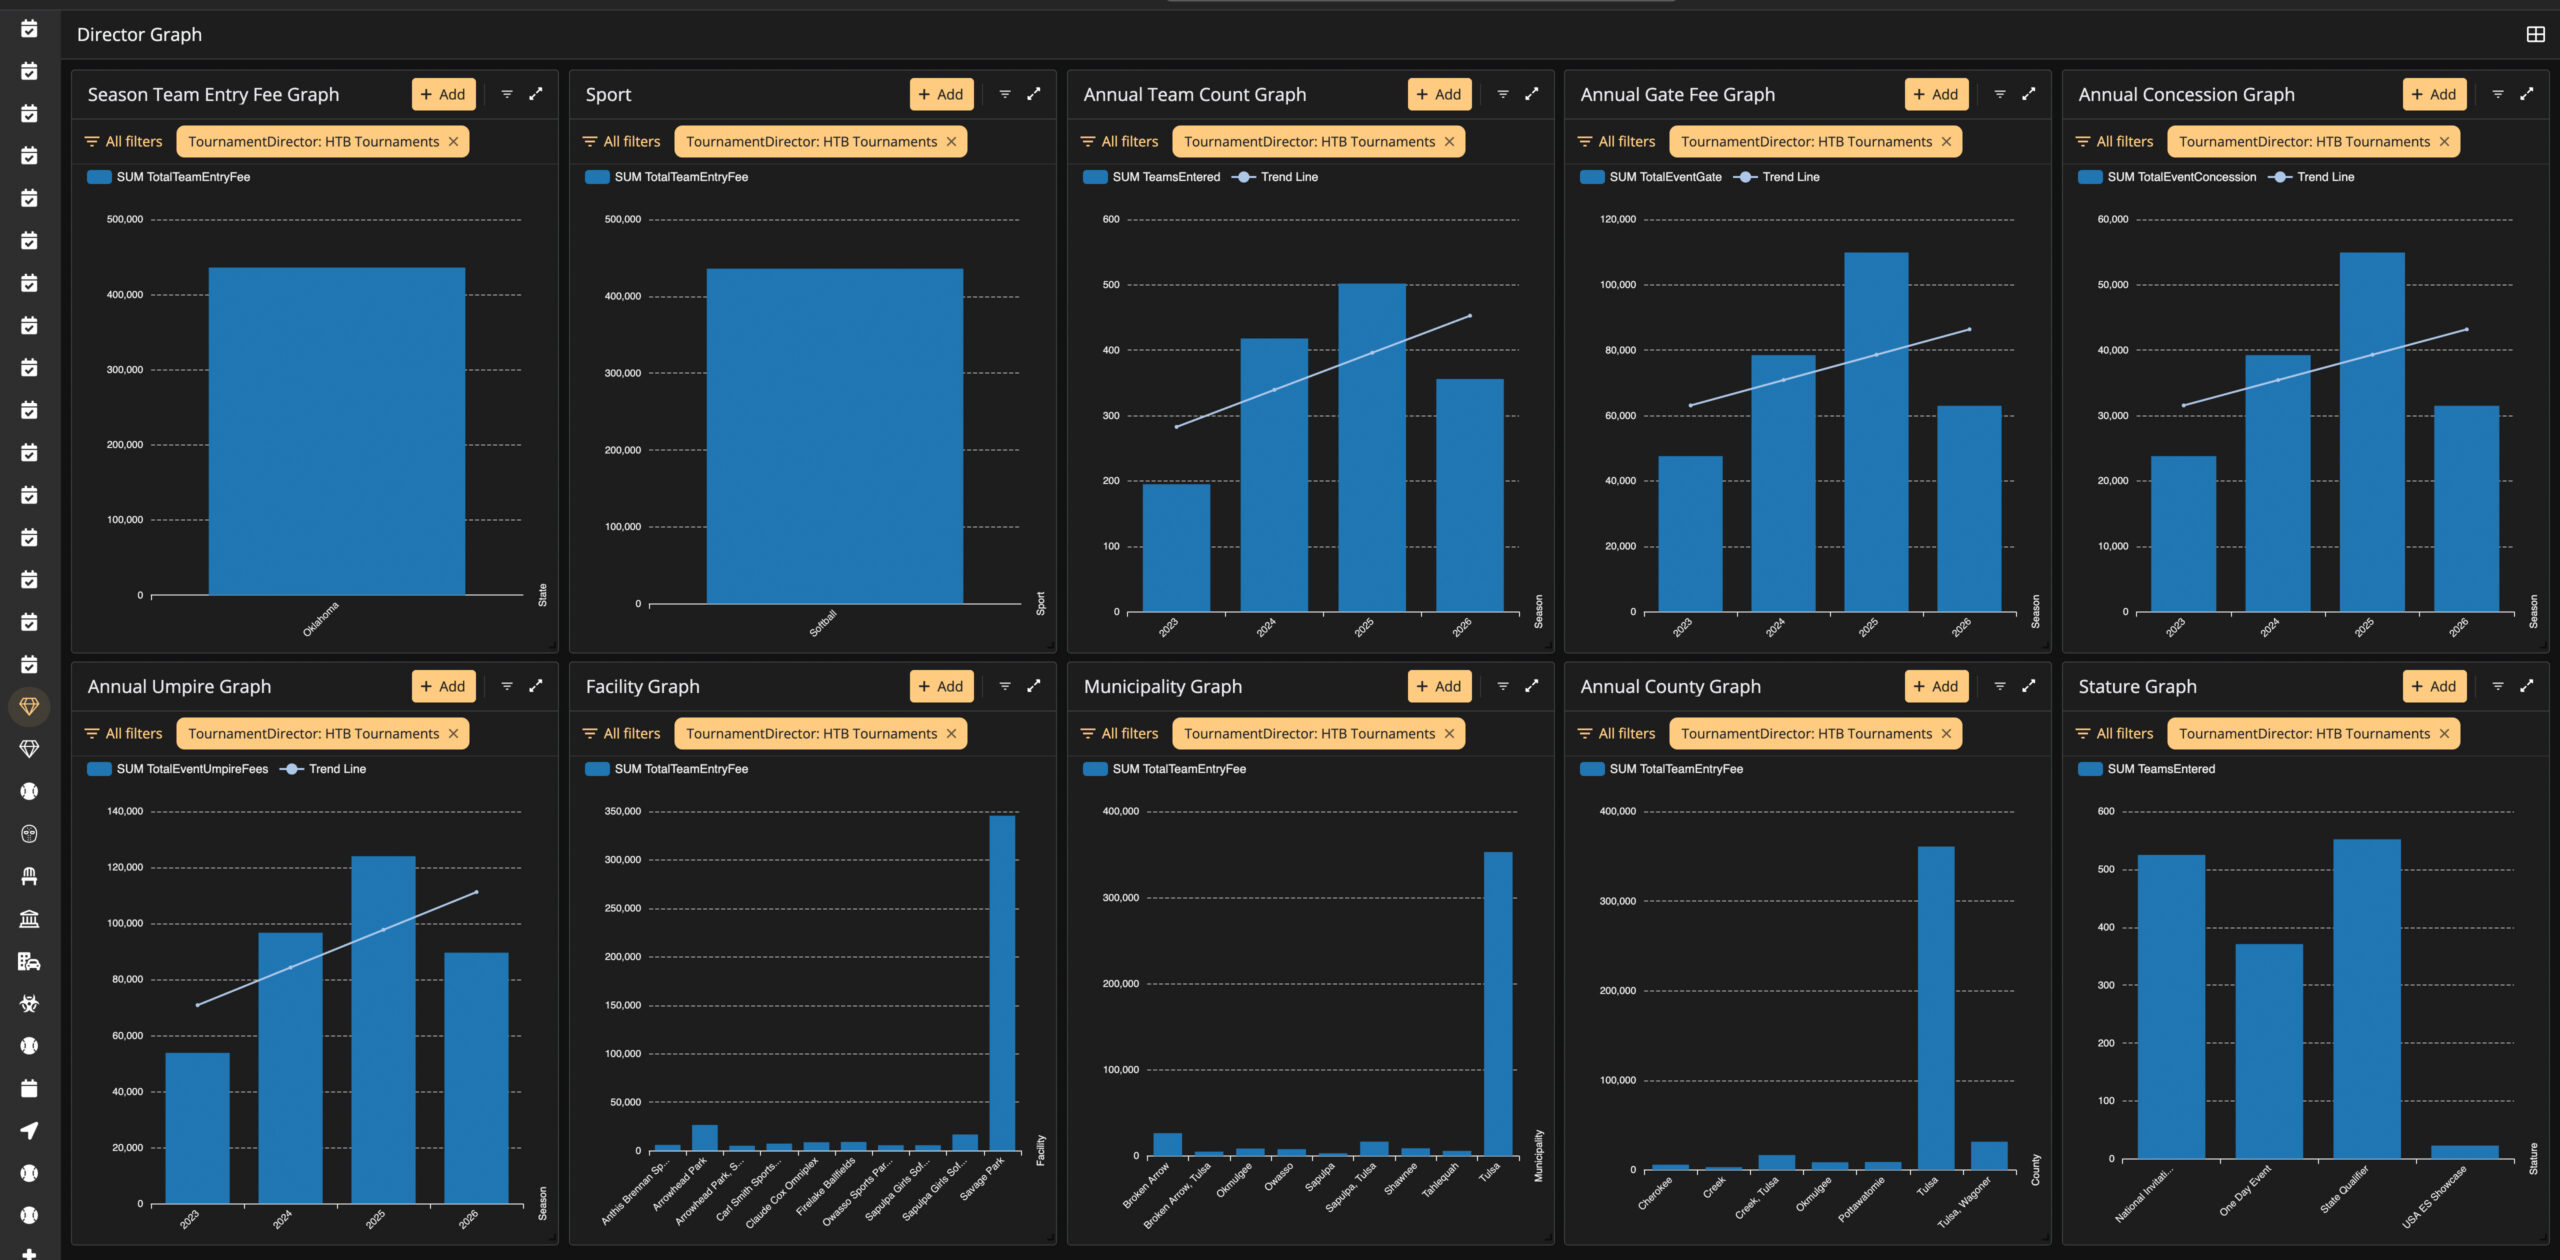Open the hockey mask sidebar icon
Image resolution: width=2560 pixels, height=1260 pixels.
(x=29, y=834)
